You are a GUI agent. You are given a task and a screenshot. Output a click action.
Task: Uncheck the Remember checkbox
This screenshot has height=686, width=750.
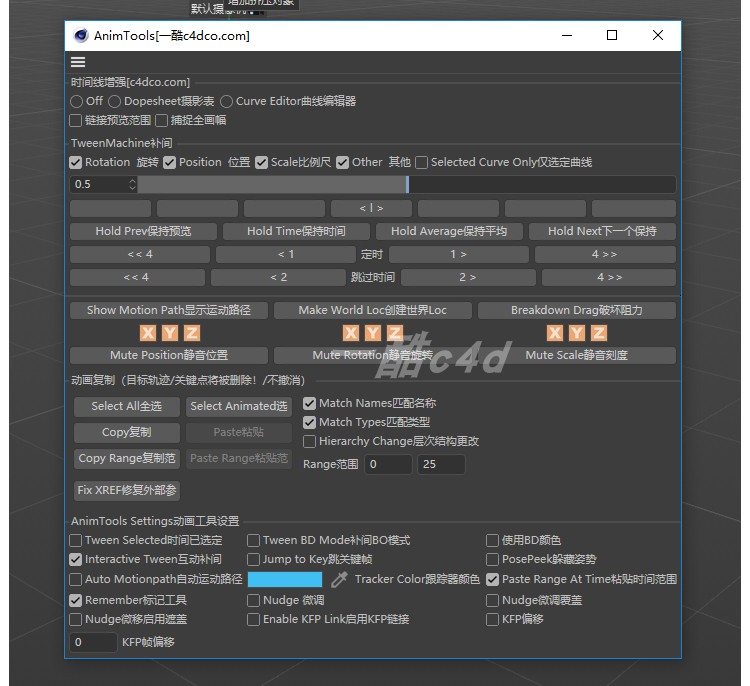(x=76, y=600)
